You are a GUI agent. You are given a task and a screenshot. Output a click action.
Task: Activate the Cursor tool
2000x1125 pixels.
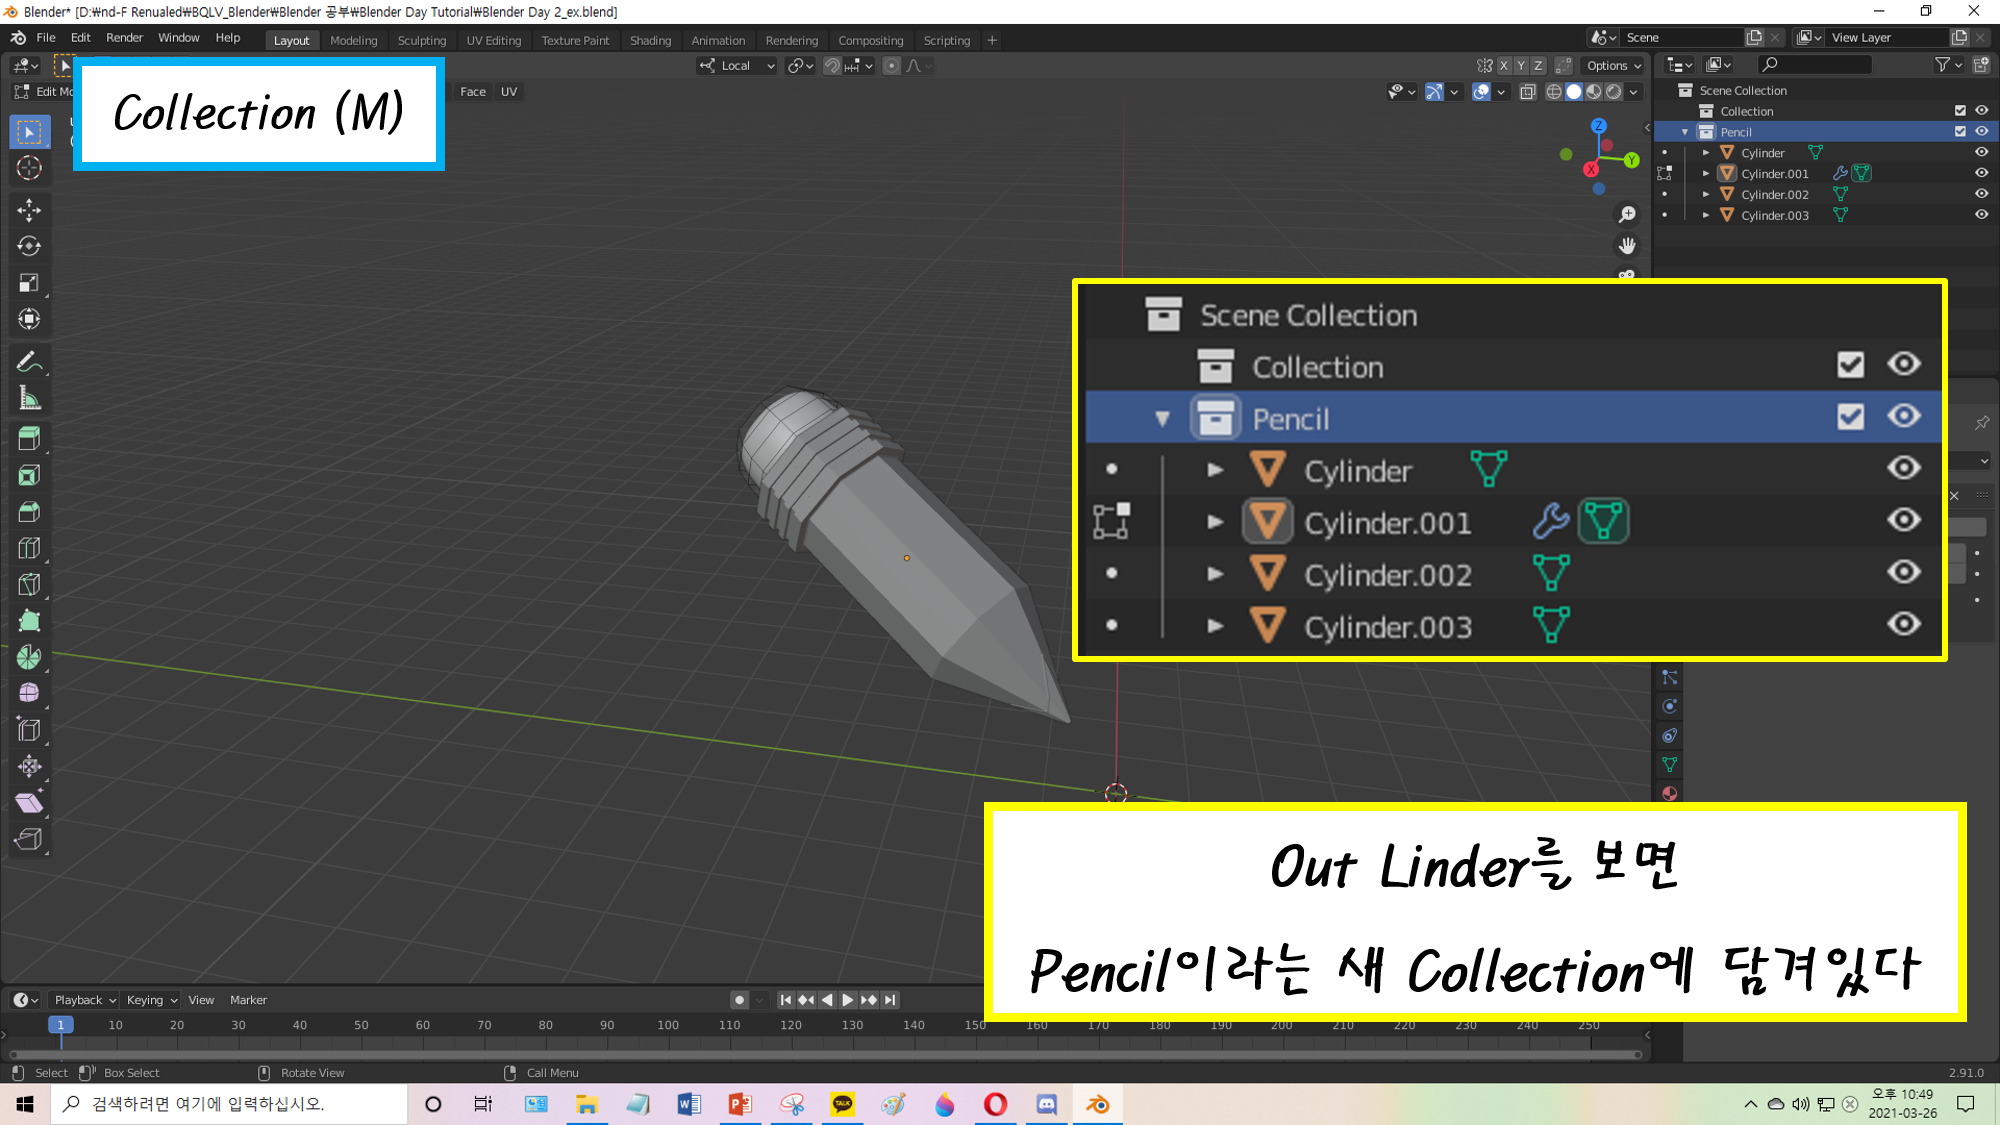[29, 168]
